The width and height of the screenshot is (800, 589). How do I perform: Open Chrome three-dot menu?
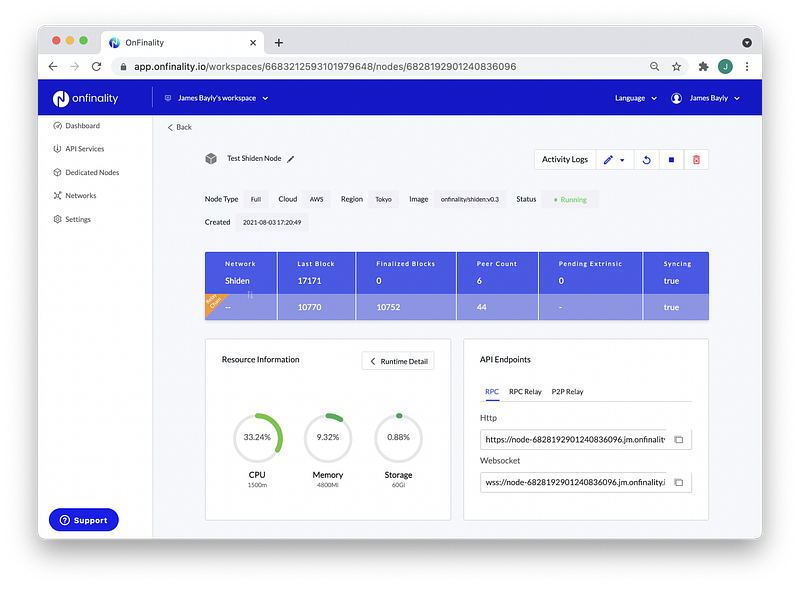tap(747, 66)
